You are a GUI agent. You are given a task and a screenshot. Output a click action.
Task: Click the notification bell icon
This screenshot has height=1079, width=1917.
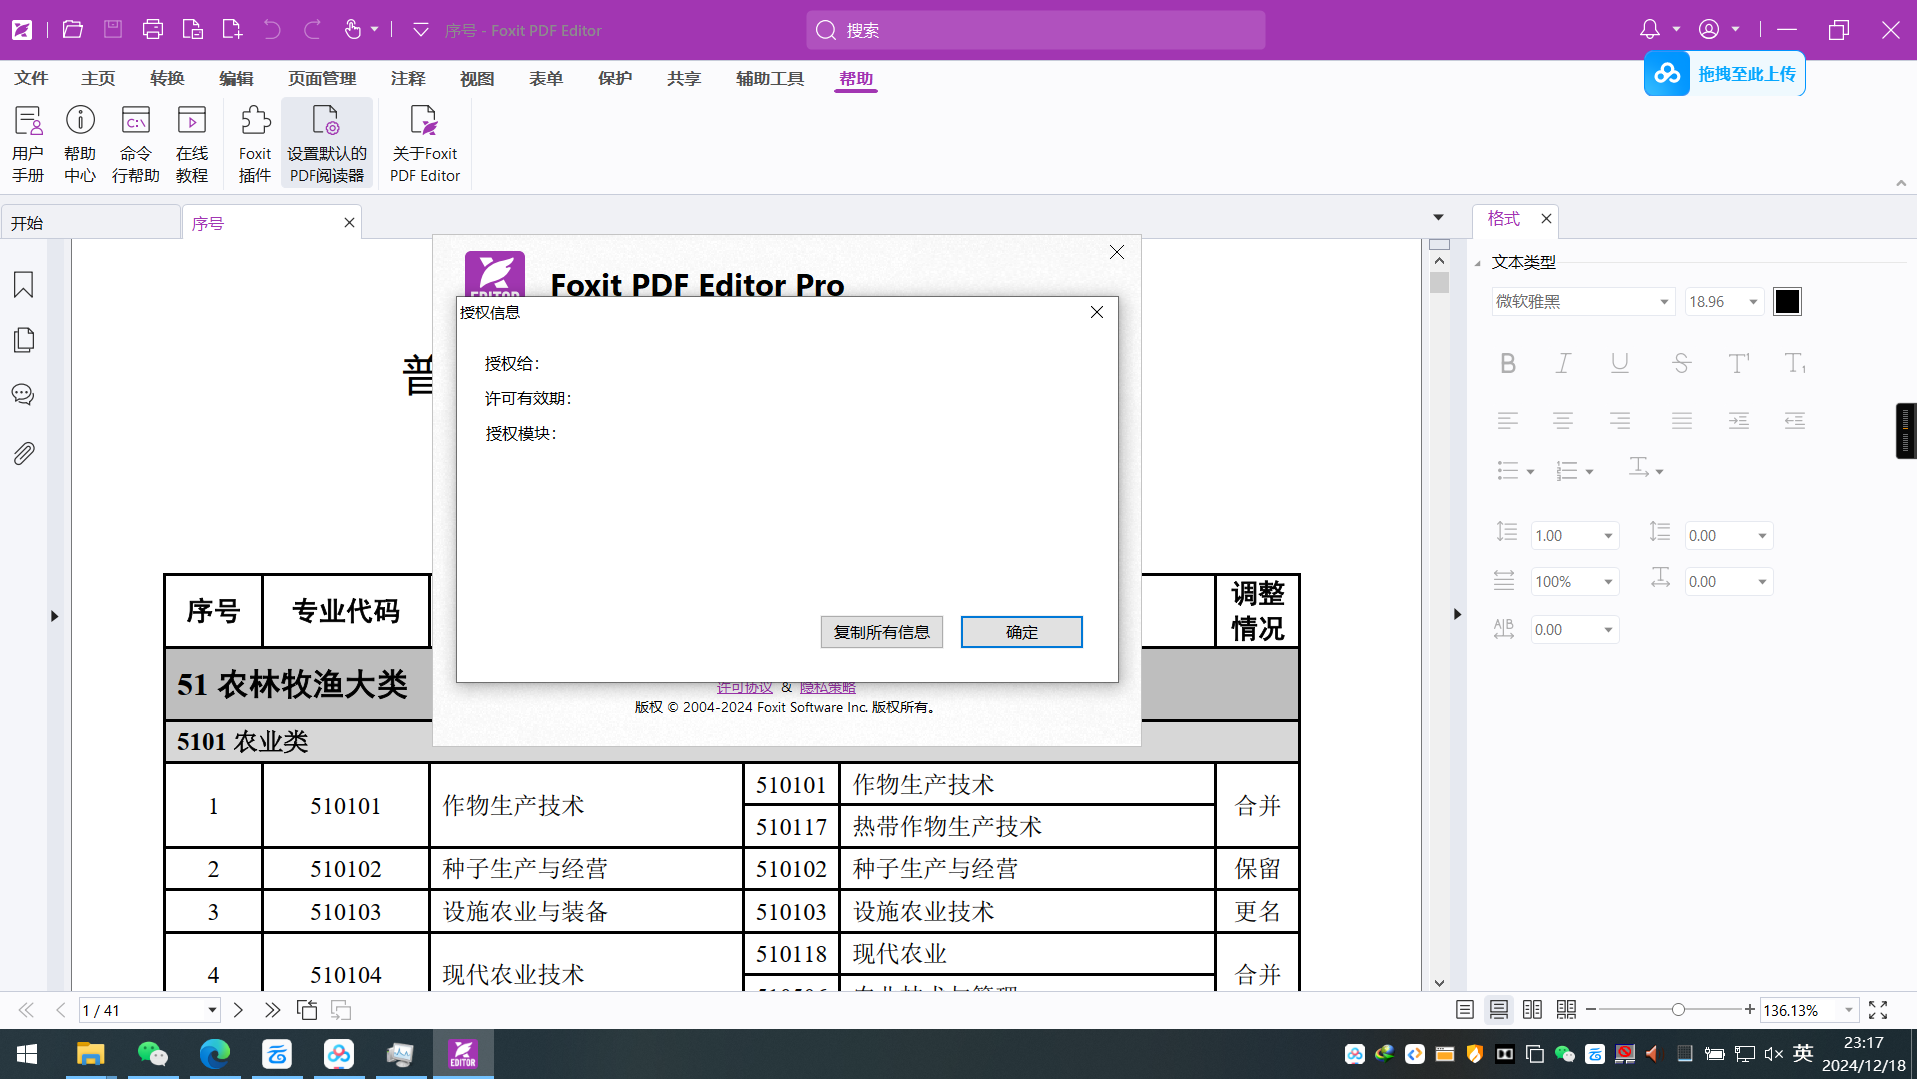[1650, 30]
